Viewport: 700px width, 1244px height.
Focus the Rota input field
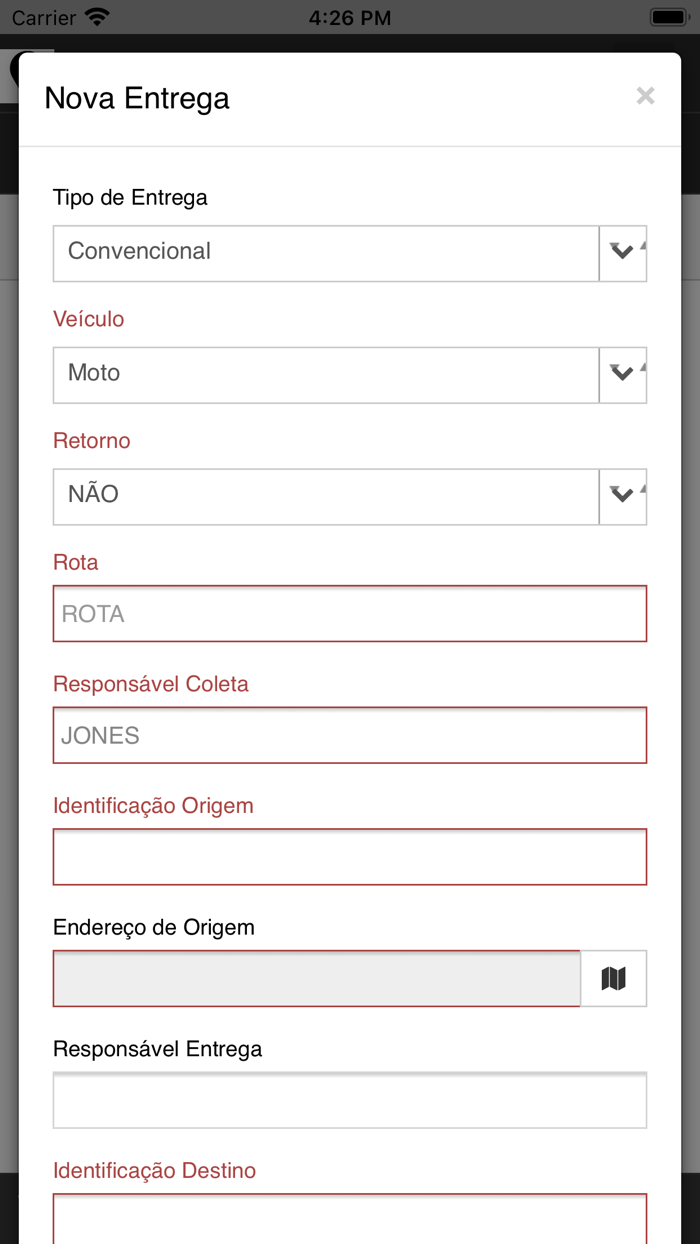pos(350,614)
